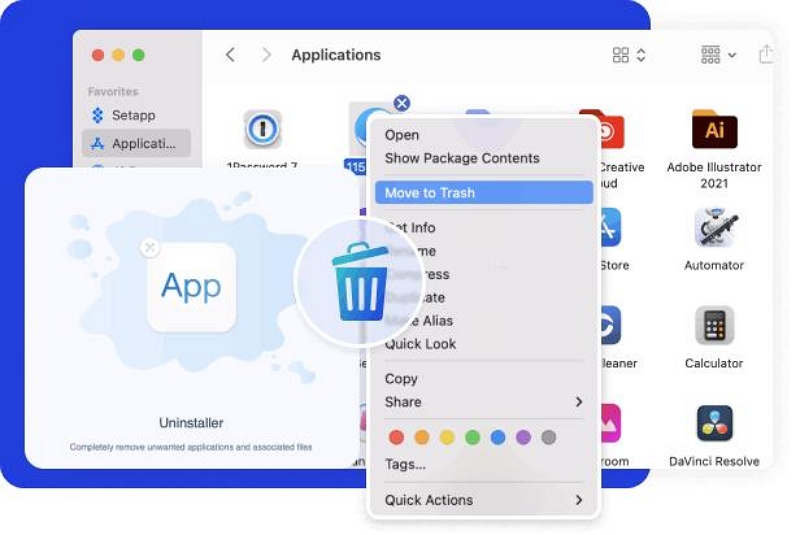This screenshot has height=535, width=800.
Task: Go back with the left chevron
Action: 230,55
